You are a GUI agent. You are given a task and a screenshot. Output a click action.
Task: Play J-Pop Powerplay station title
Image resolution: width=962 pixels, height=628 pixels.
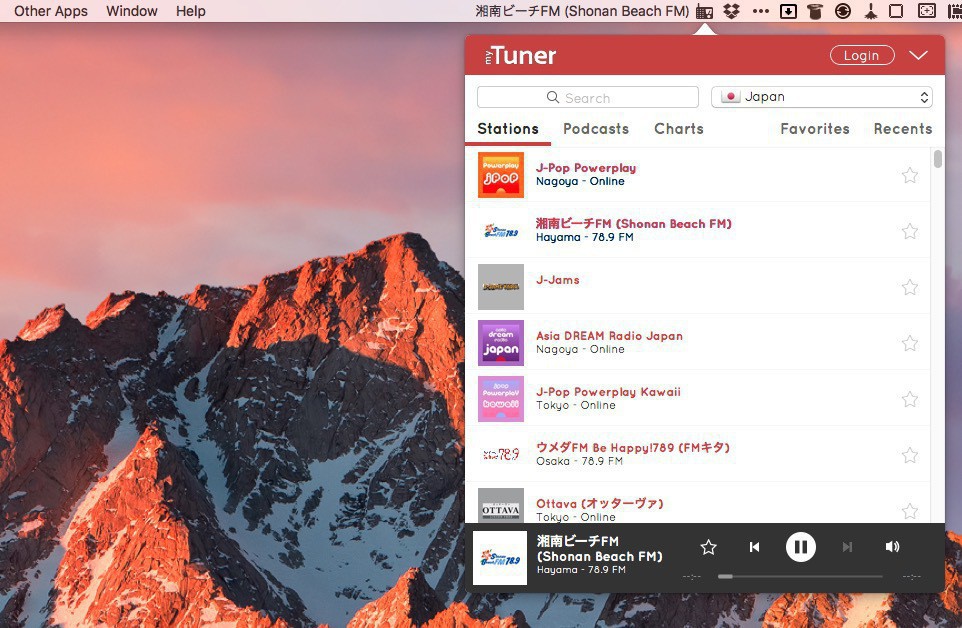tap(586, 167)
